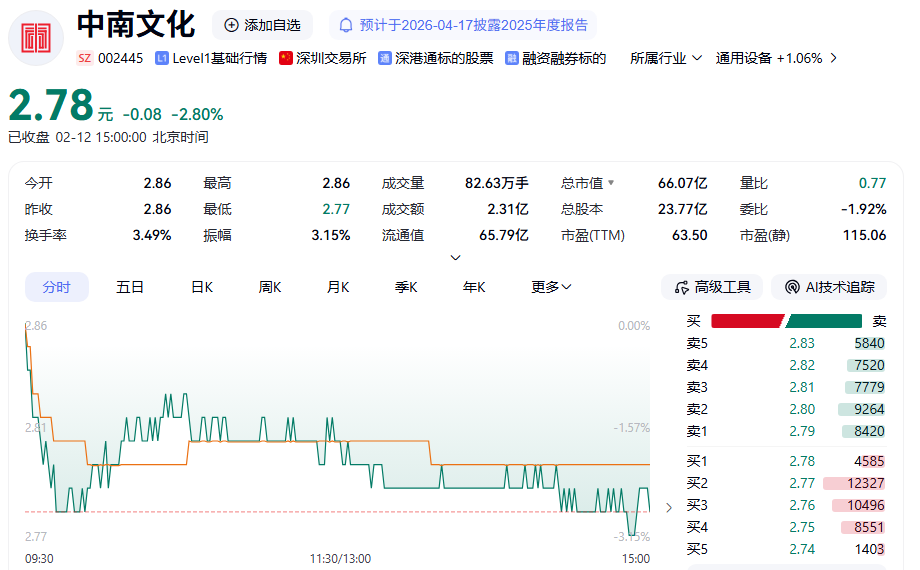Click the L1 Level1基础行情 badge icon
The width and height of the screenshot is (920, 570).
pos(162,58)
